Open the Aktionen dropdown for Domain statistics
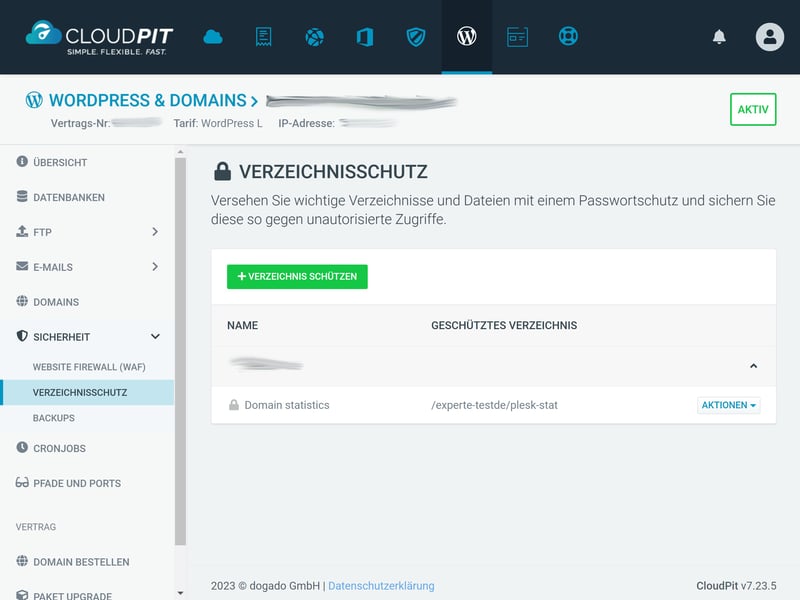The height and width of the screenshot is (600, 800). point(729,405)
